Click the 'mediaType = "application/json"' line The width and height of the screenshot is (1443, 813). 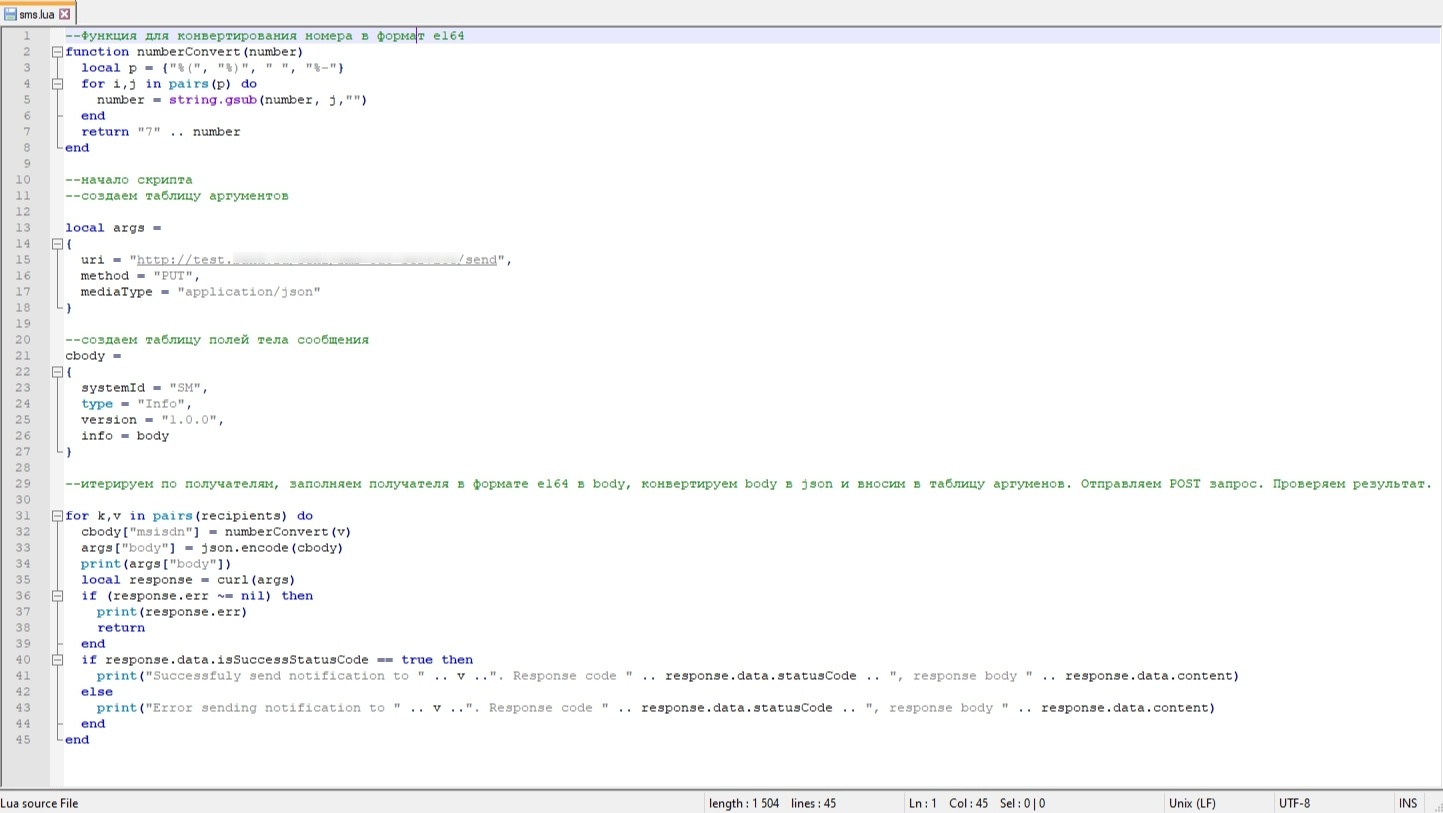tap(200, 292)
